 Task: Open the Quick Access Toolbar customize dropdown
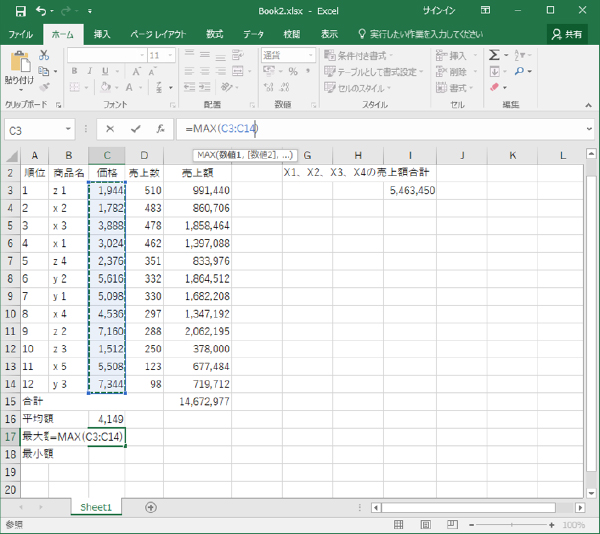90,11
